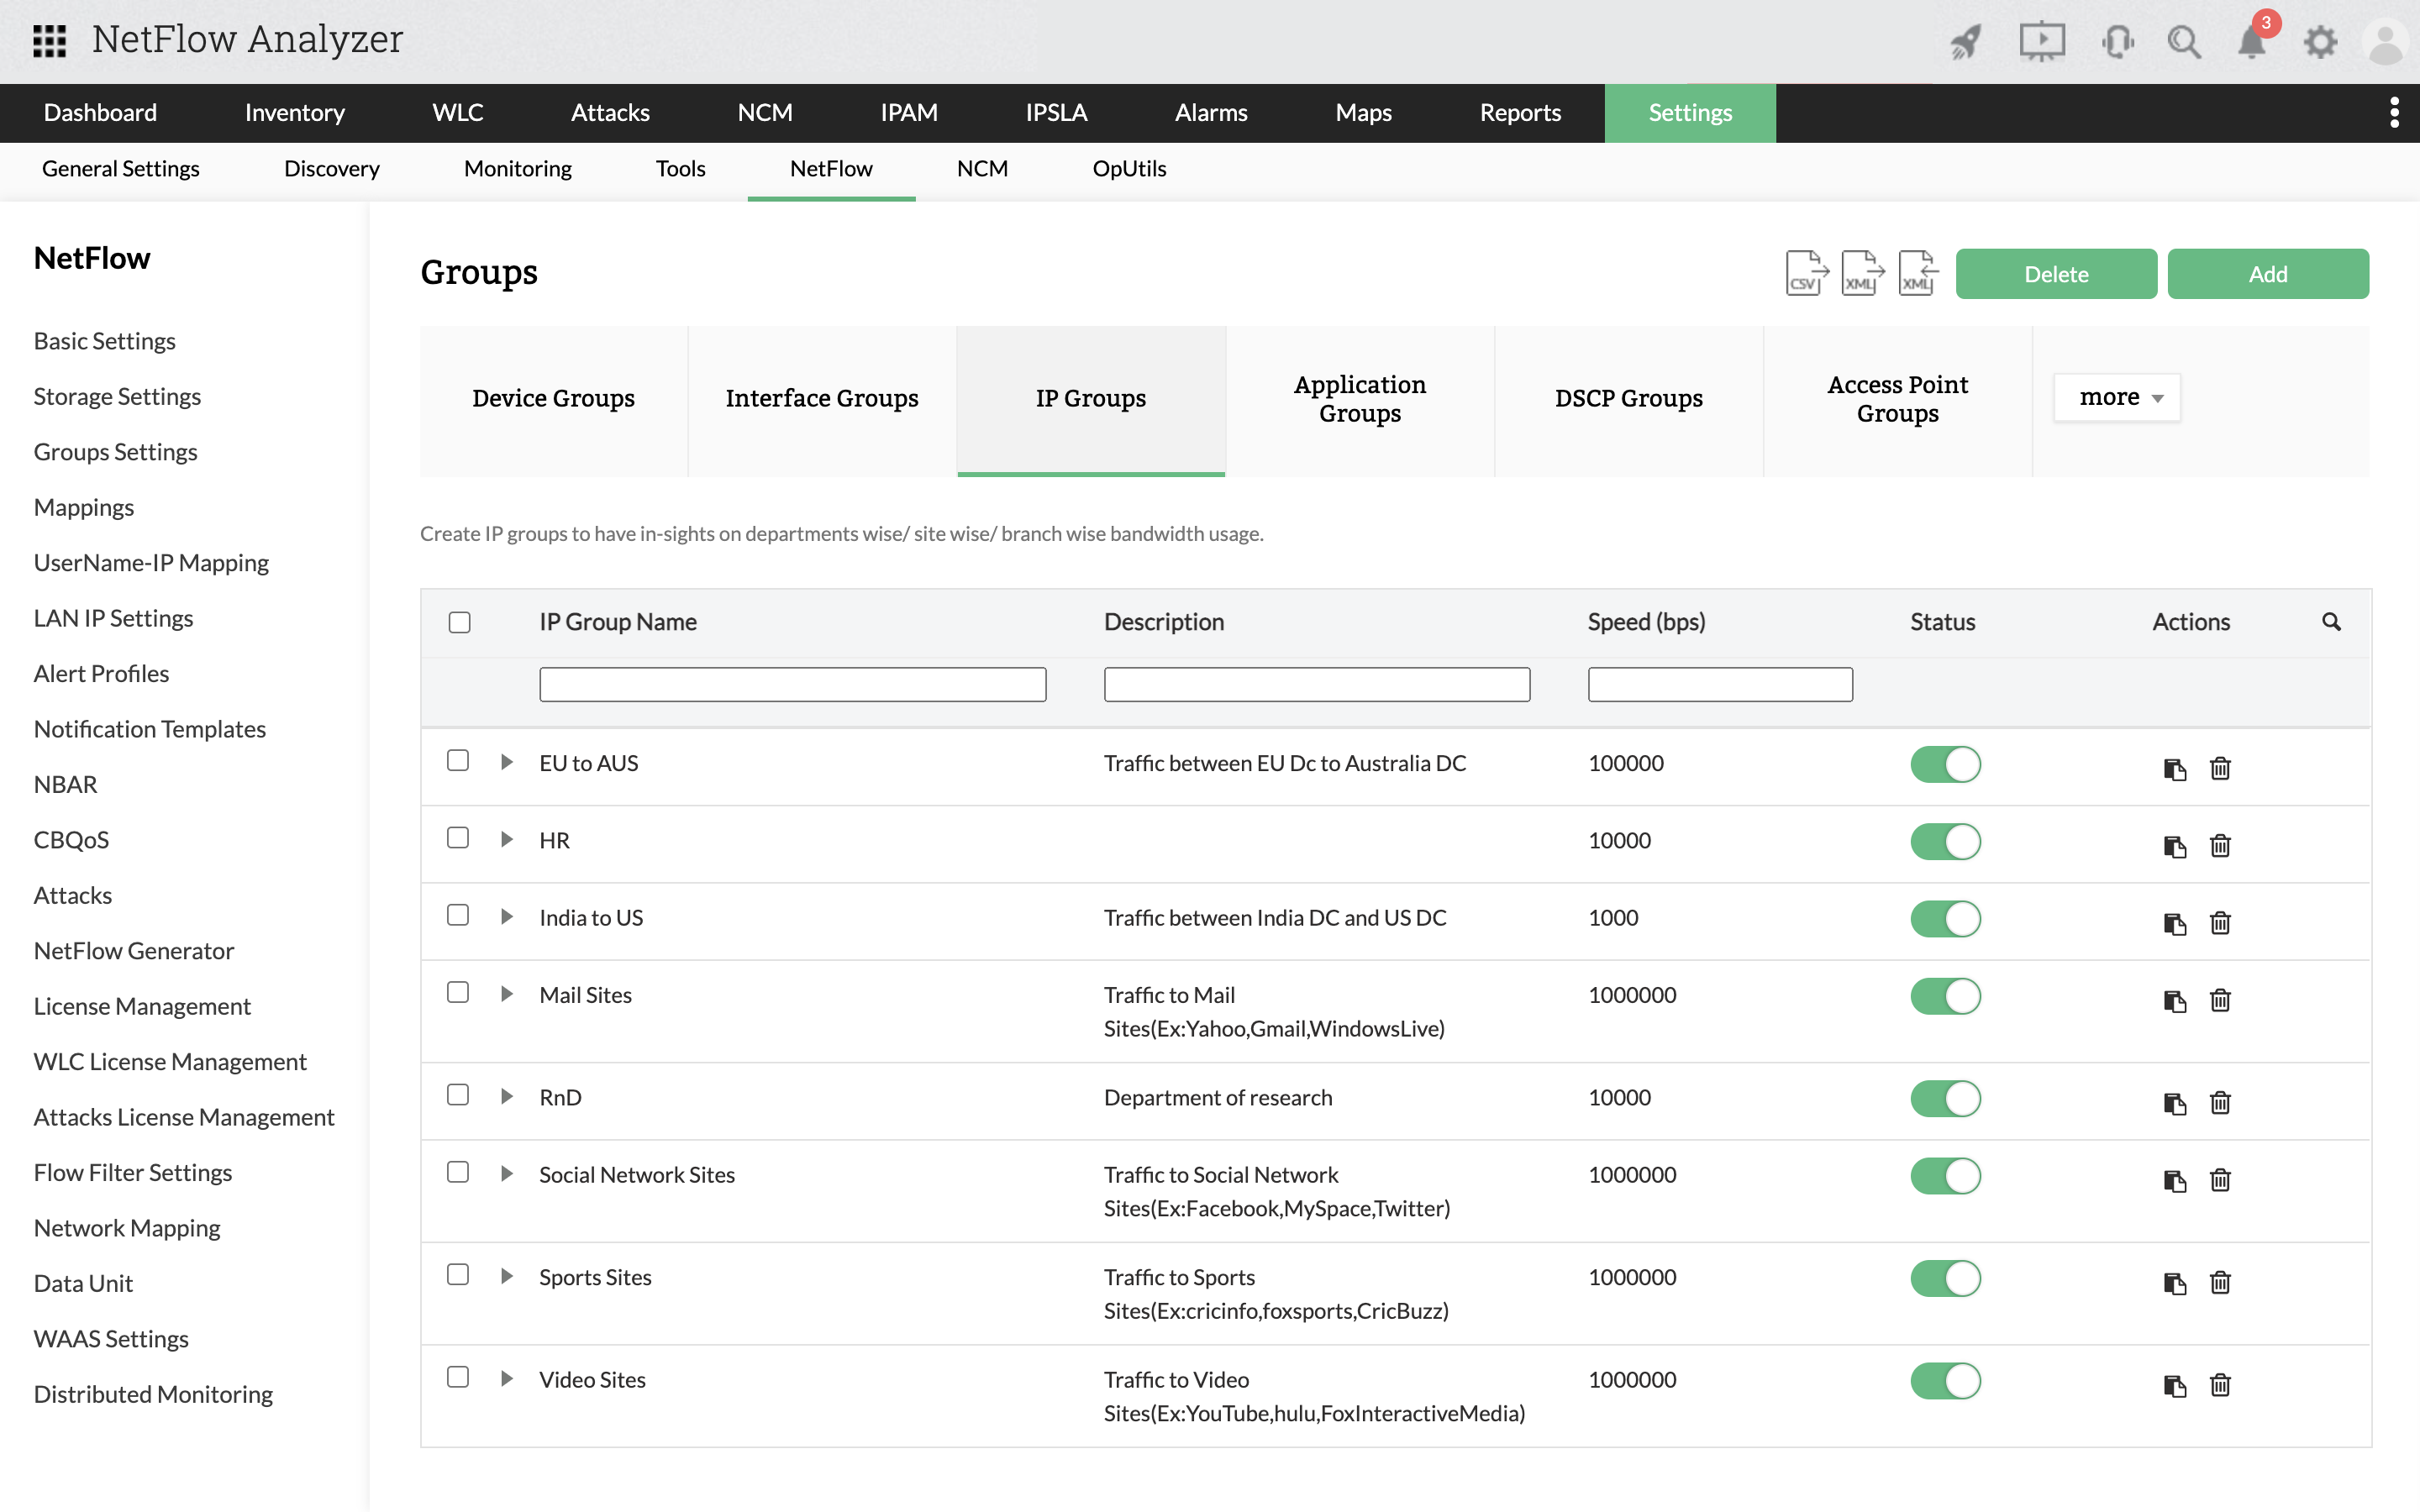Switch to the Interface Groups tab
Viewport: 2420px width, 1512px height.
point(821,398)
